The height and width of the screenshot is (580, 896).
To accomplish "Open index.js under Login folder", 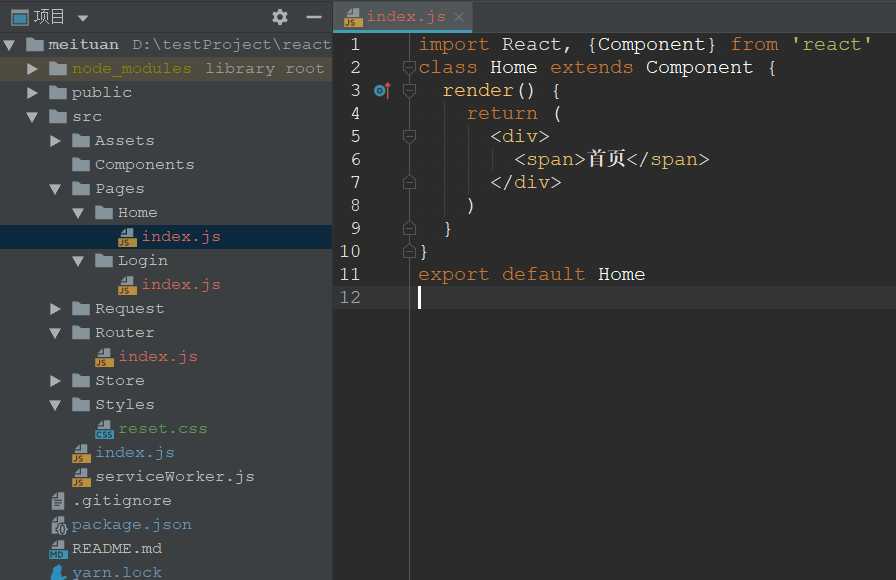I will [181, 285].
